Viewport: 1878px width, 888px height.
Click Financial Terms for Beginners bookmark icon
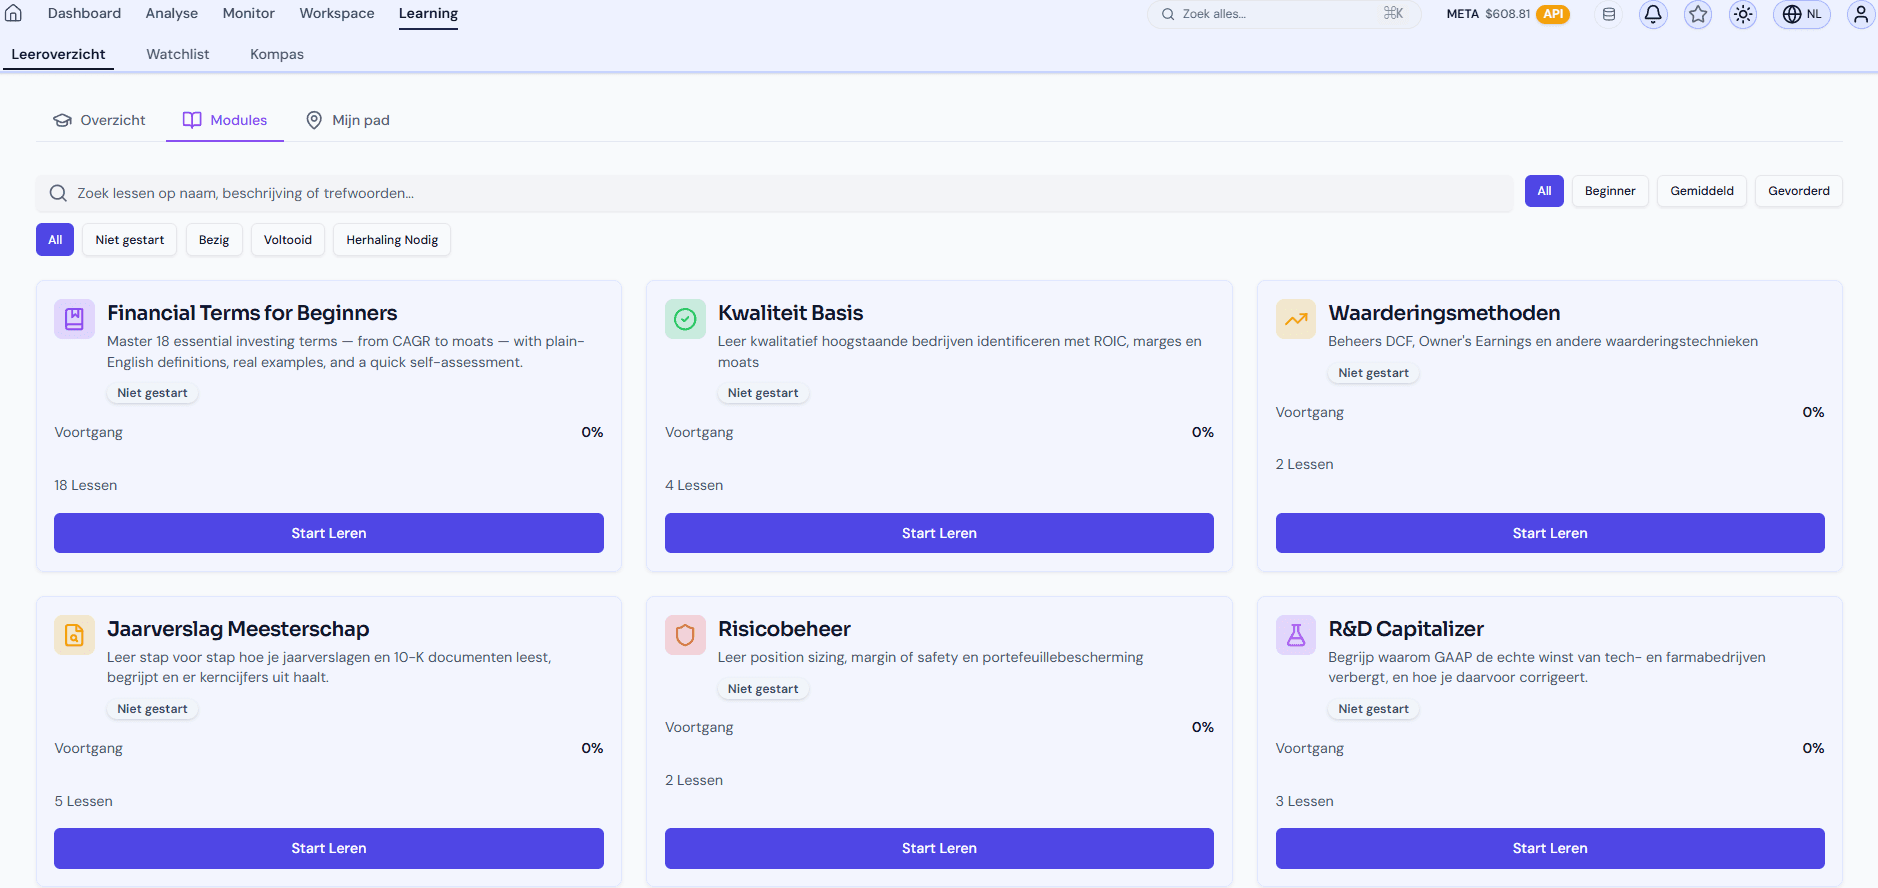click(x=74, y=319)
